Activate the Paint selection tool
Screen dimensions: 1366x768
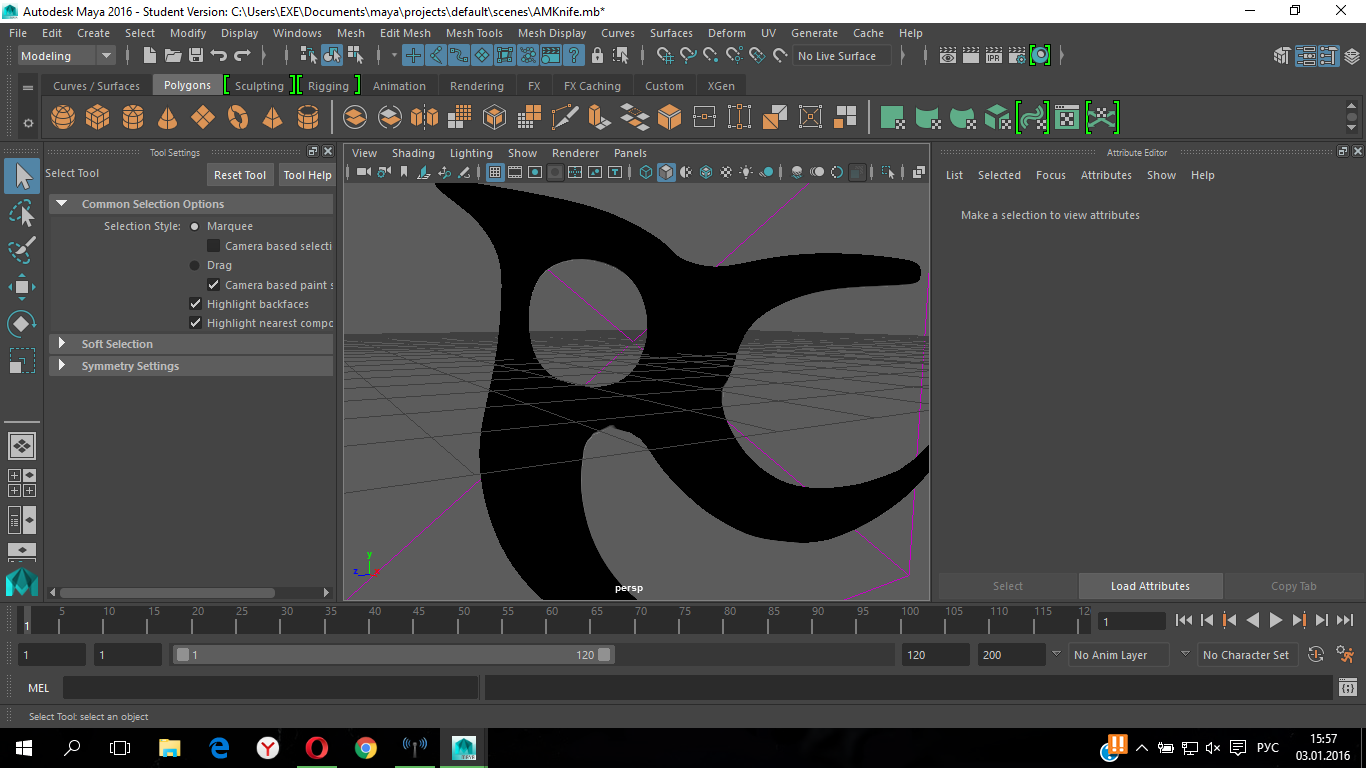tap(22, 250)
